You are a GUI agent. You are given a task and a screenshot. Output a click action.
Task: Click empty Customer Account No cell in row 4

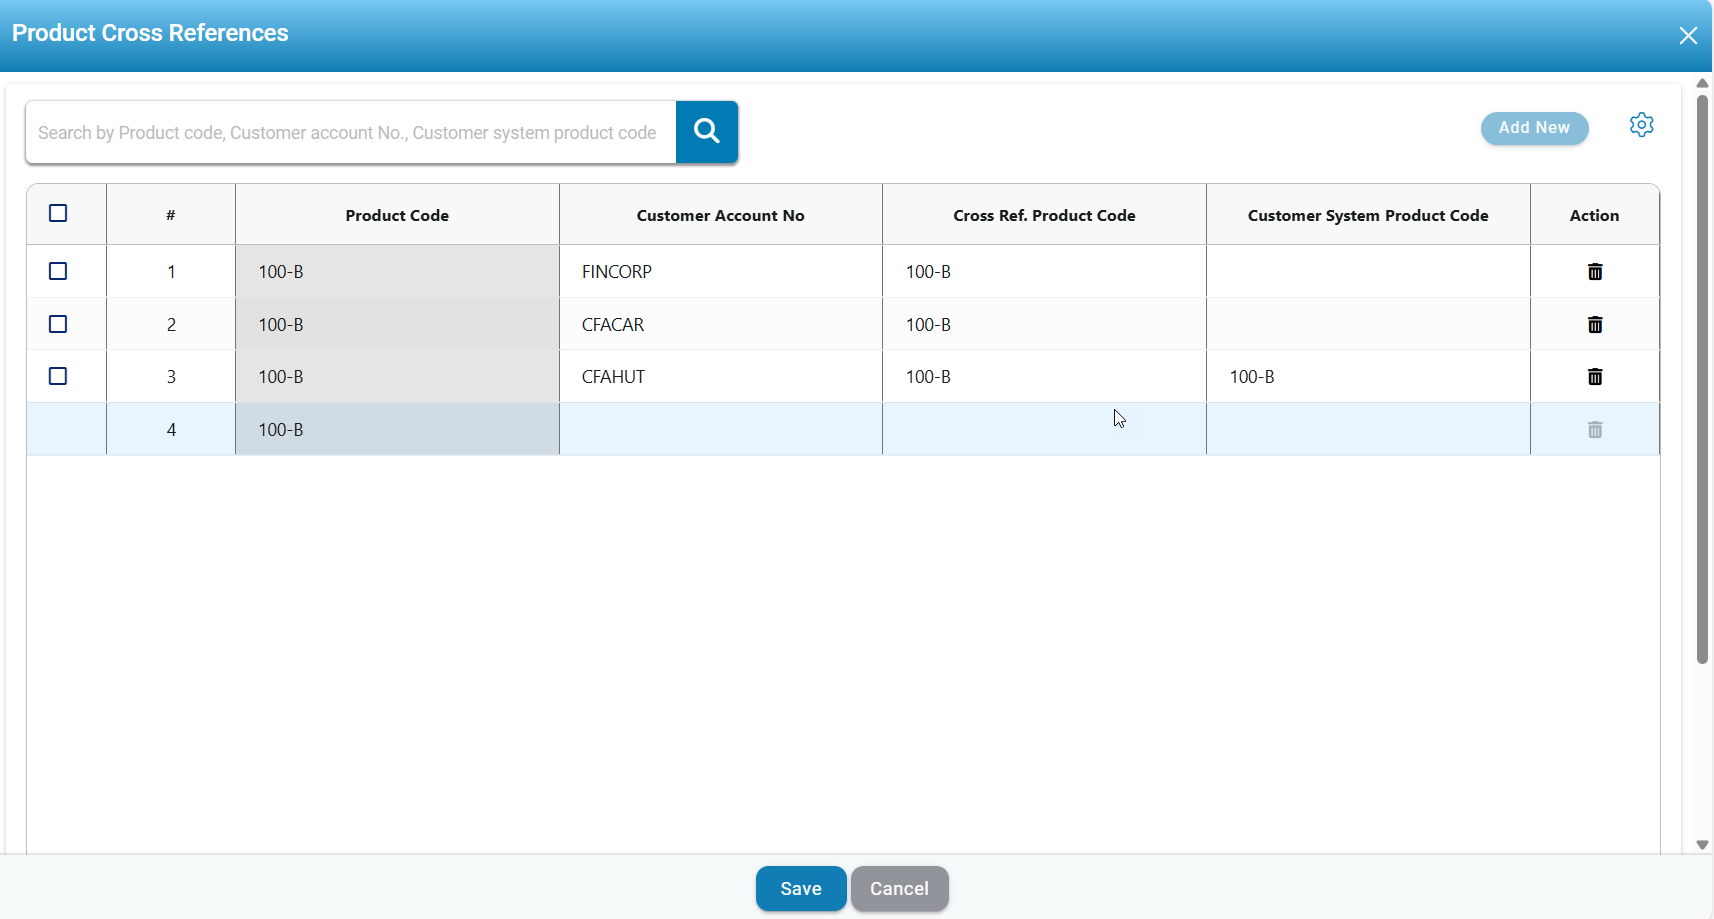click(720, 430)
